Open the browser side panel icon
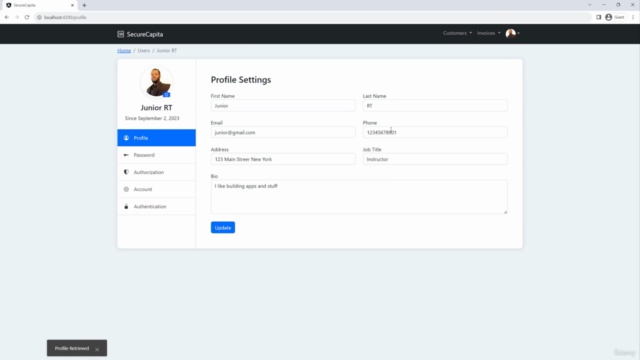The width and height of the screenshot is (640, 360). pyautogui.click(x=598, y=17)
